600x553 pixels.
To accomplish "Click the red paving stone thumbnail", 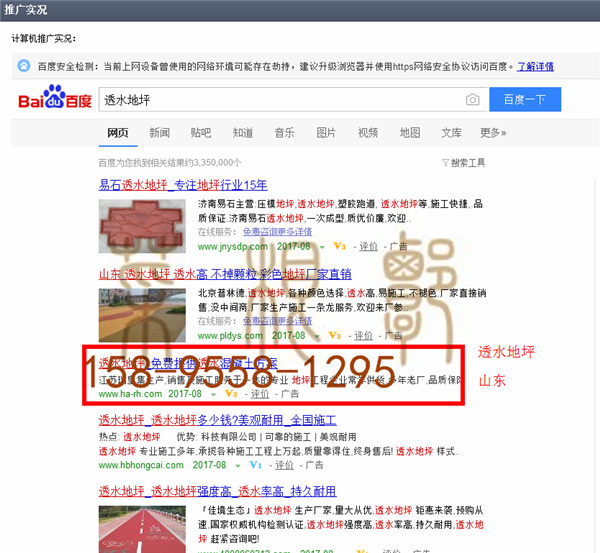I will [142, 226].
